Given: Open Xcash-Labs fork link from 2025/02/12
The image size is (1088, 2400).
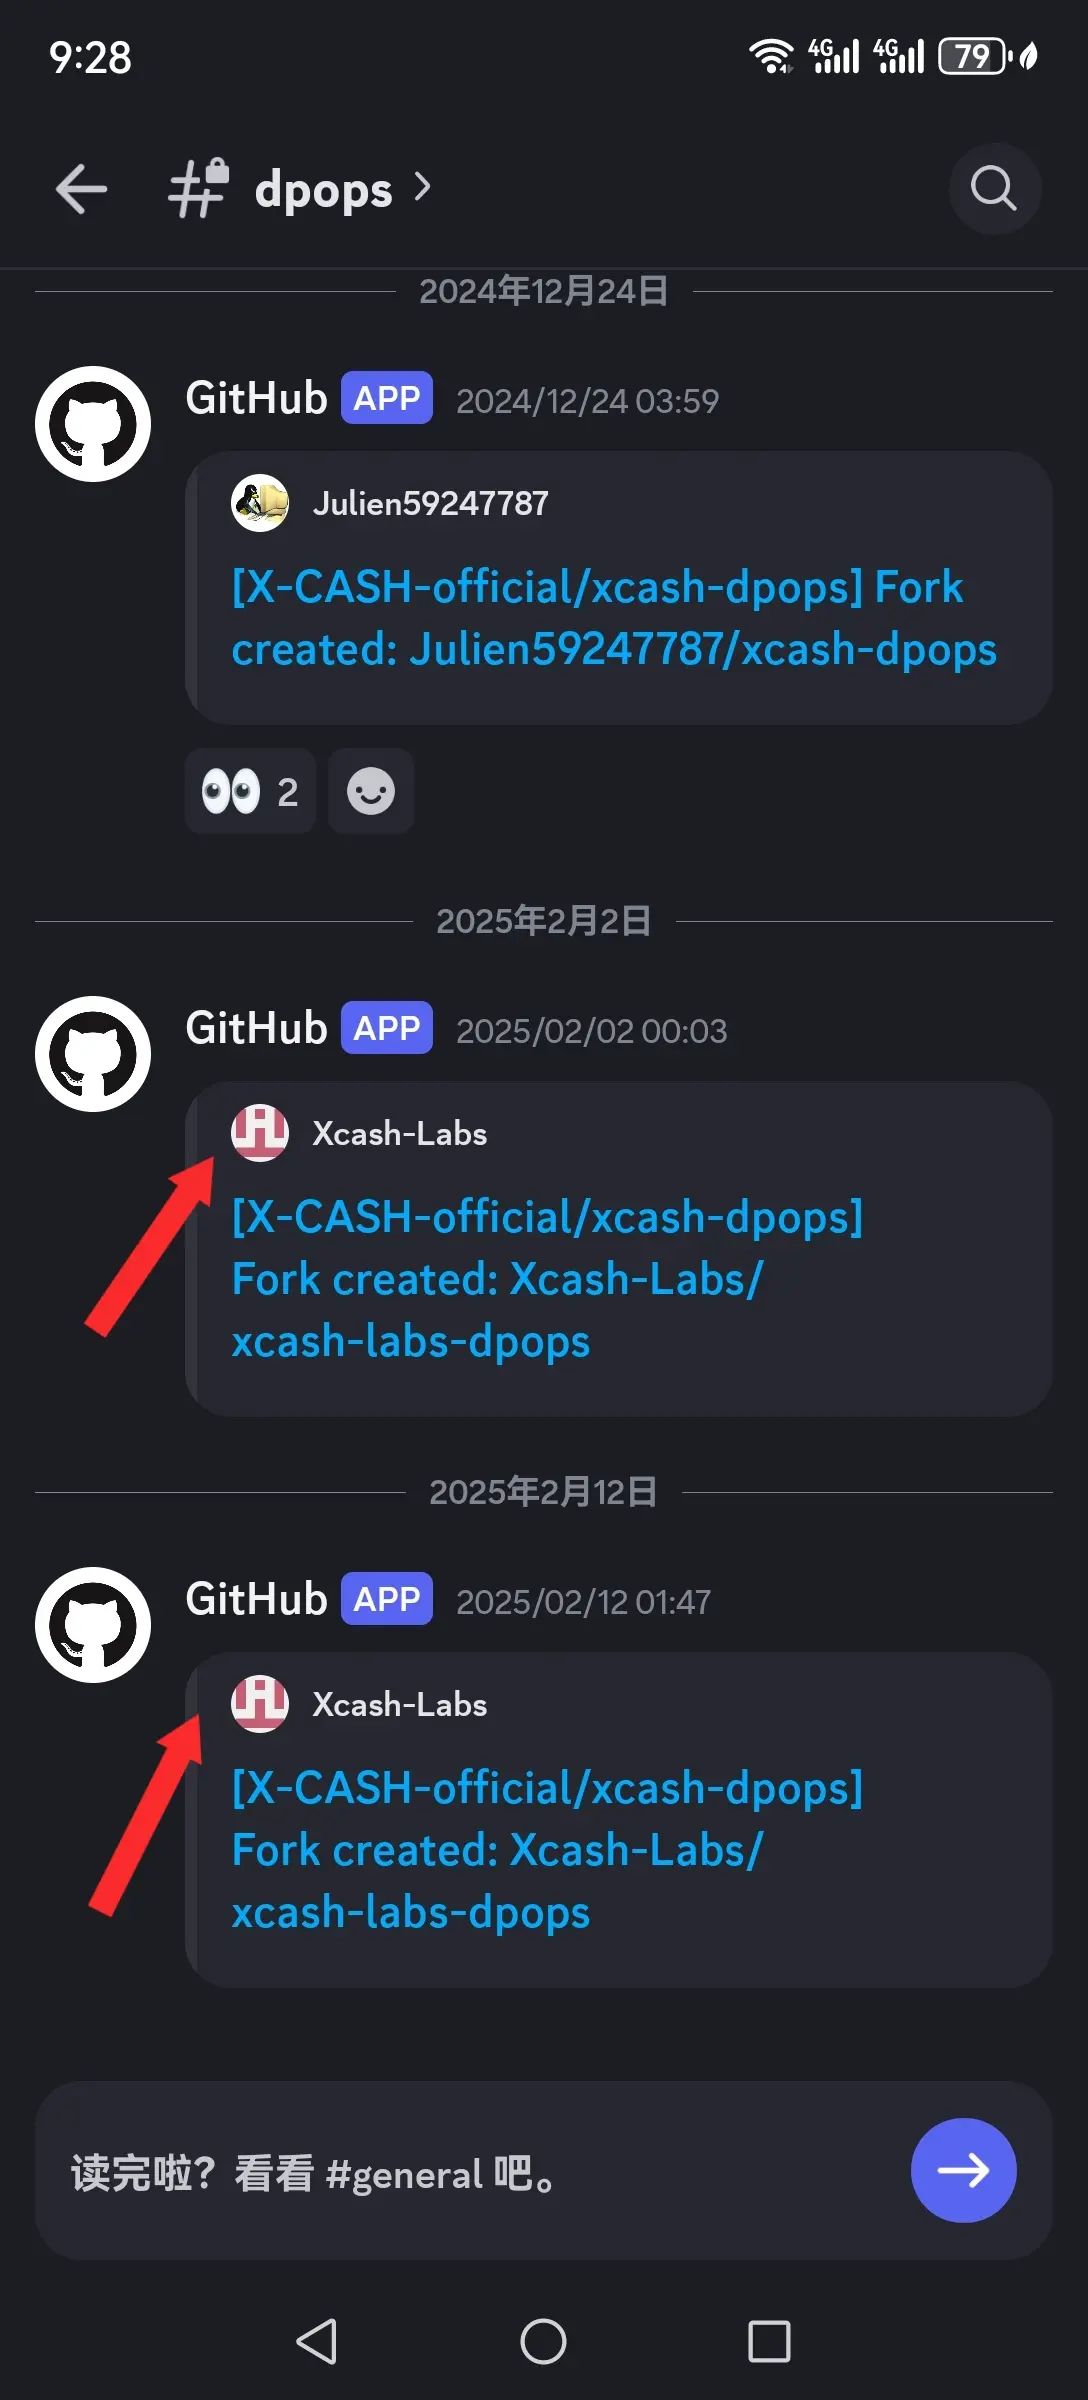Looking at the screenshot, I should tap(547, 1850).
